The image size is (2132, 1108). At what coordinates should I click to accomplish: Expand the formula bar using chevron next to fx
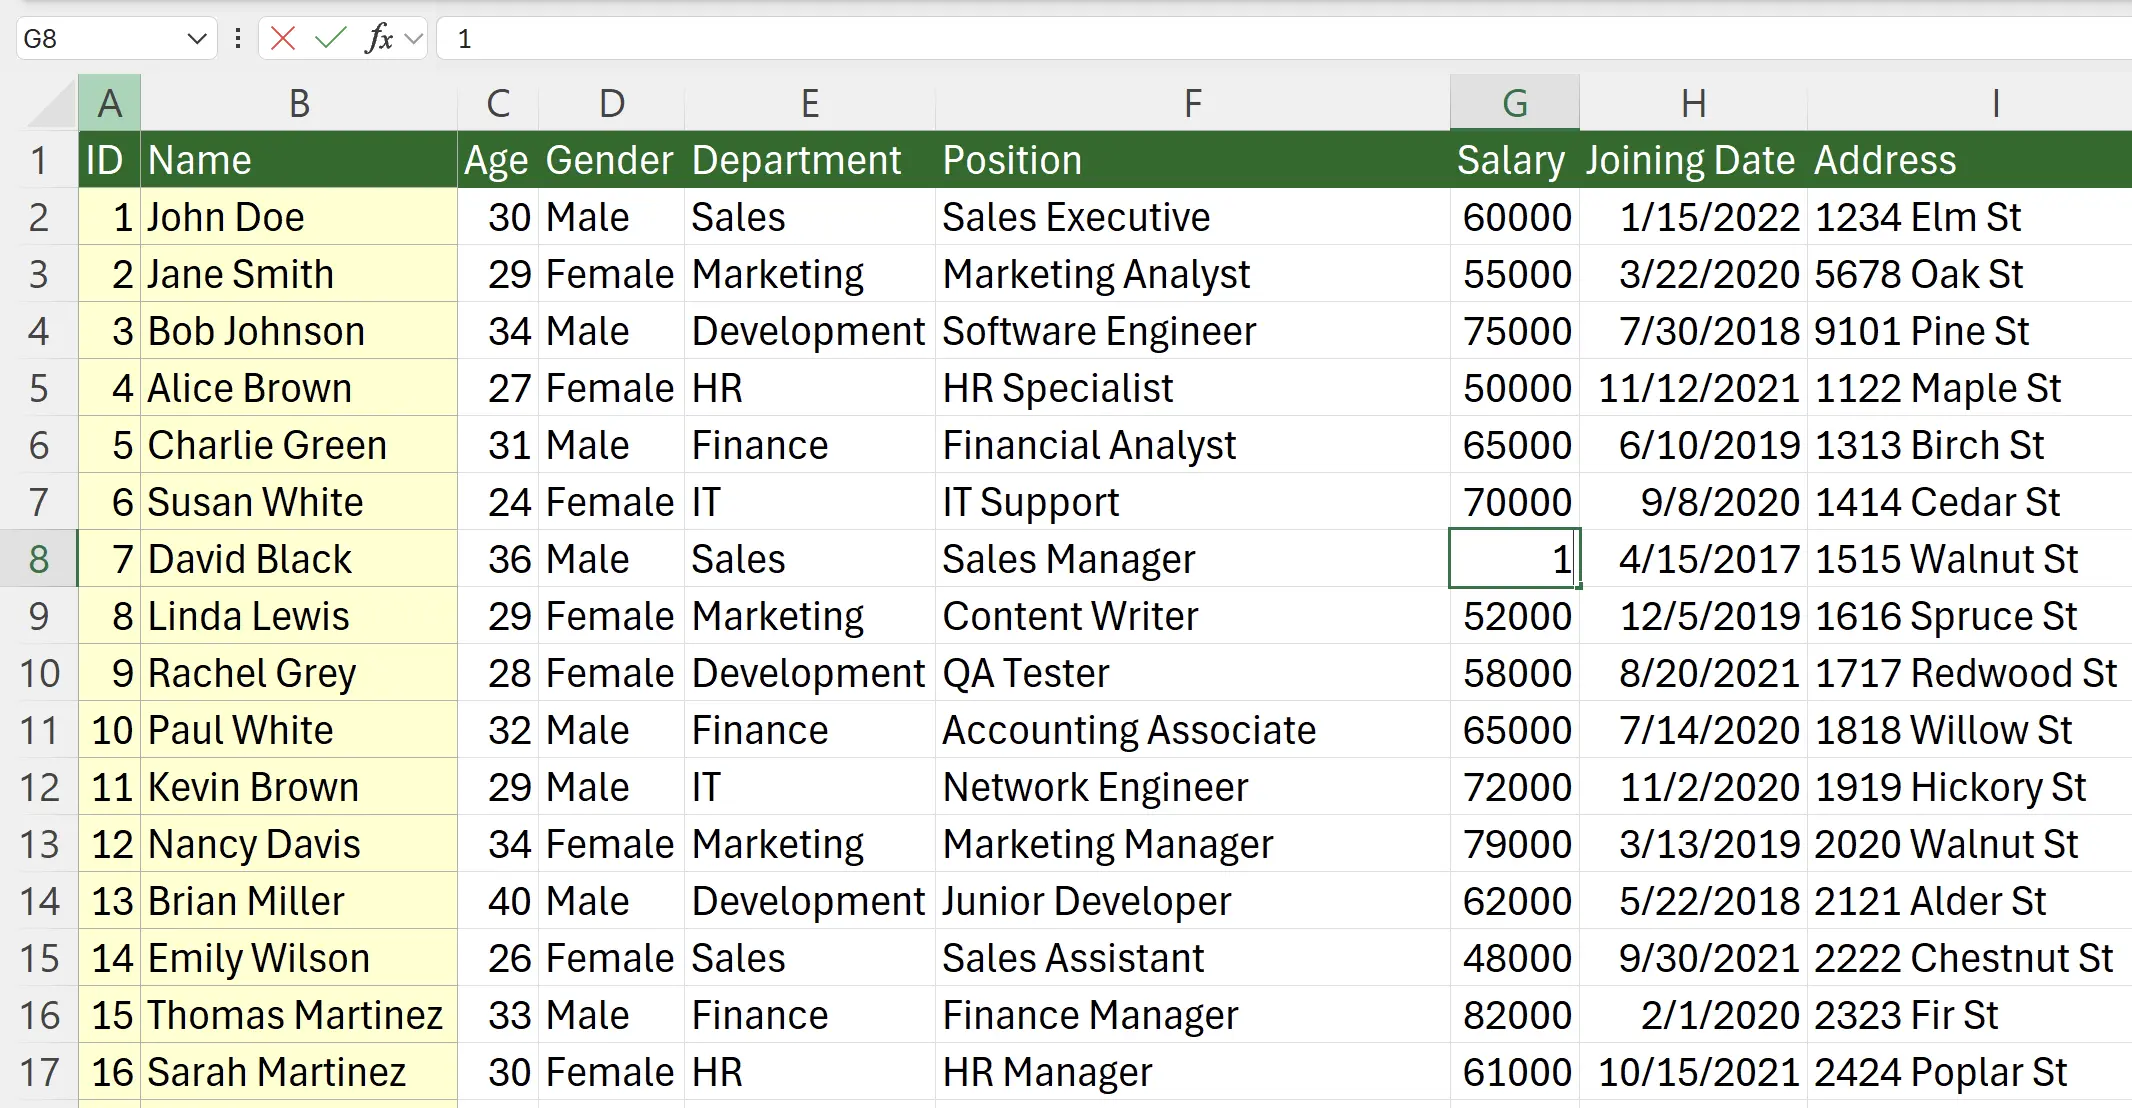[x=416, y=38]
